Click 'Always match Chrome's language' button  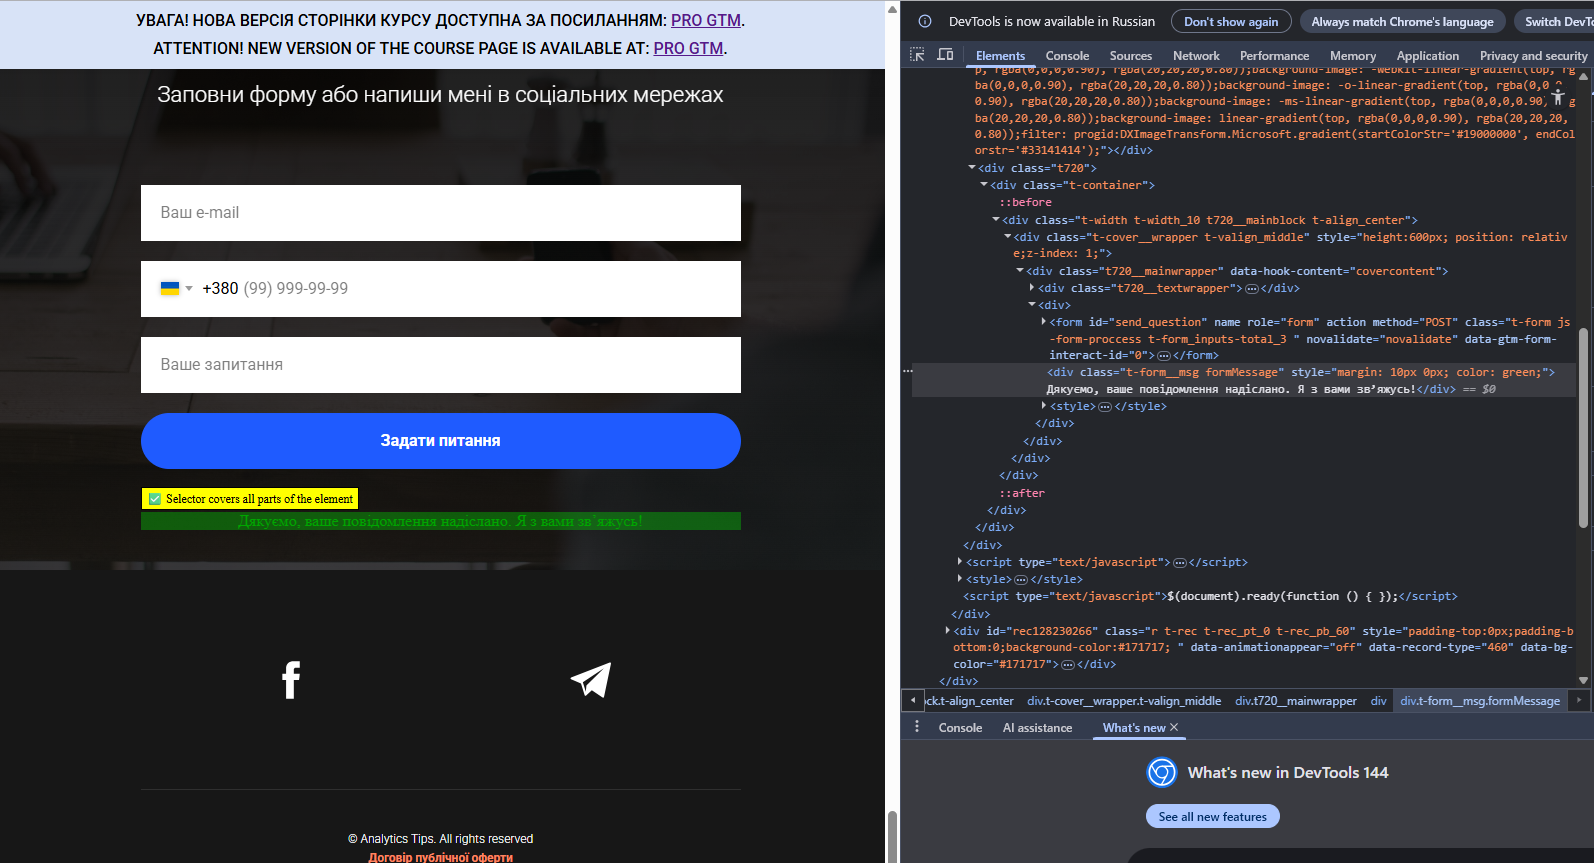point(1402,21)
